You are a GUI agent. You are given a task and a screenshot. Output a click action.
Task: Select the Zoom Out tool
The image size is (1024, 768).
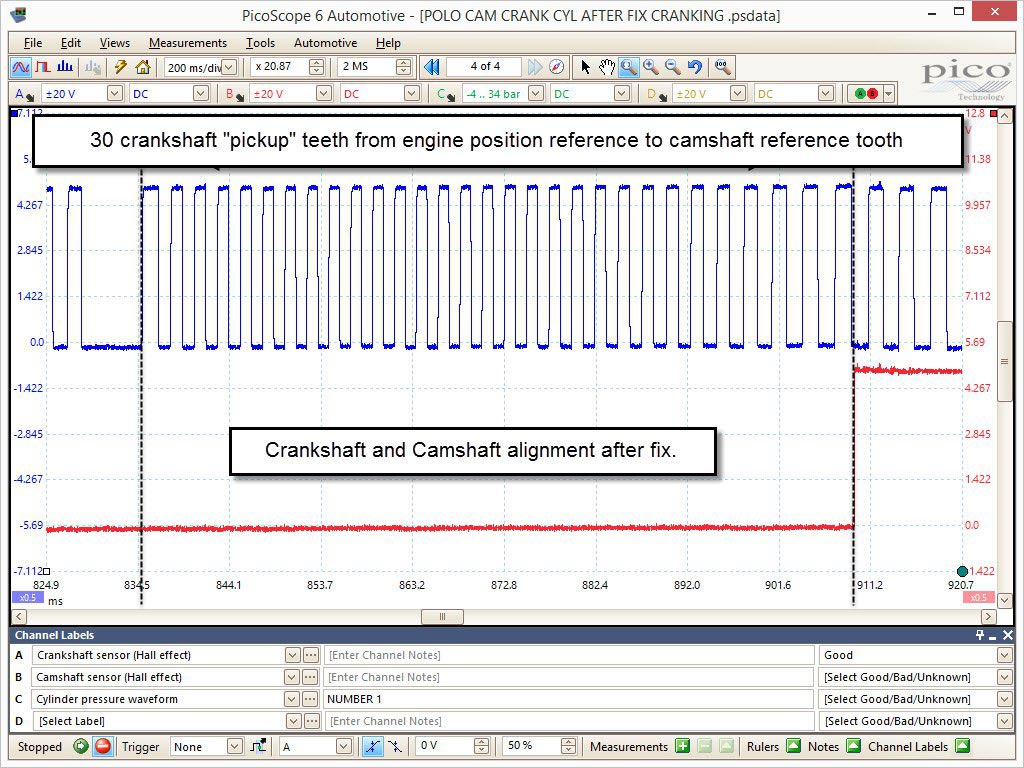coord(673,67)
